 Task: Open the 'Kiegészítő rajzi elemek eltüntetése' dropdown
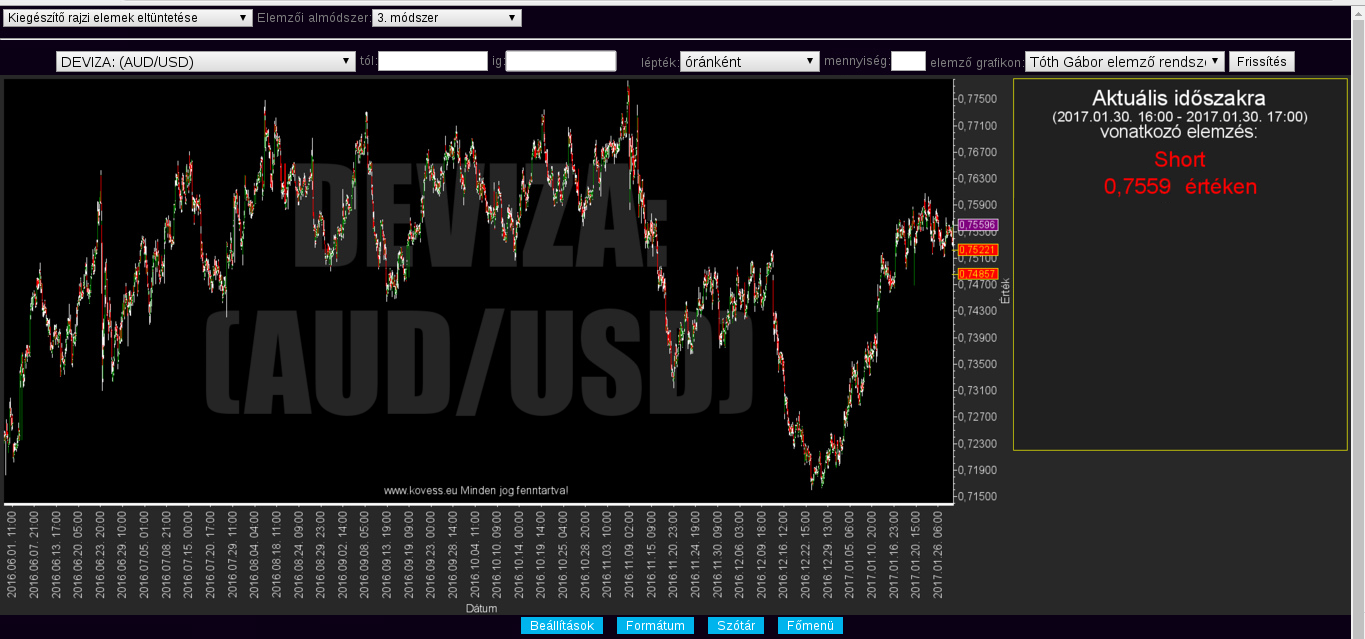point(127,18)
